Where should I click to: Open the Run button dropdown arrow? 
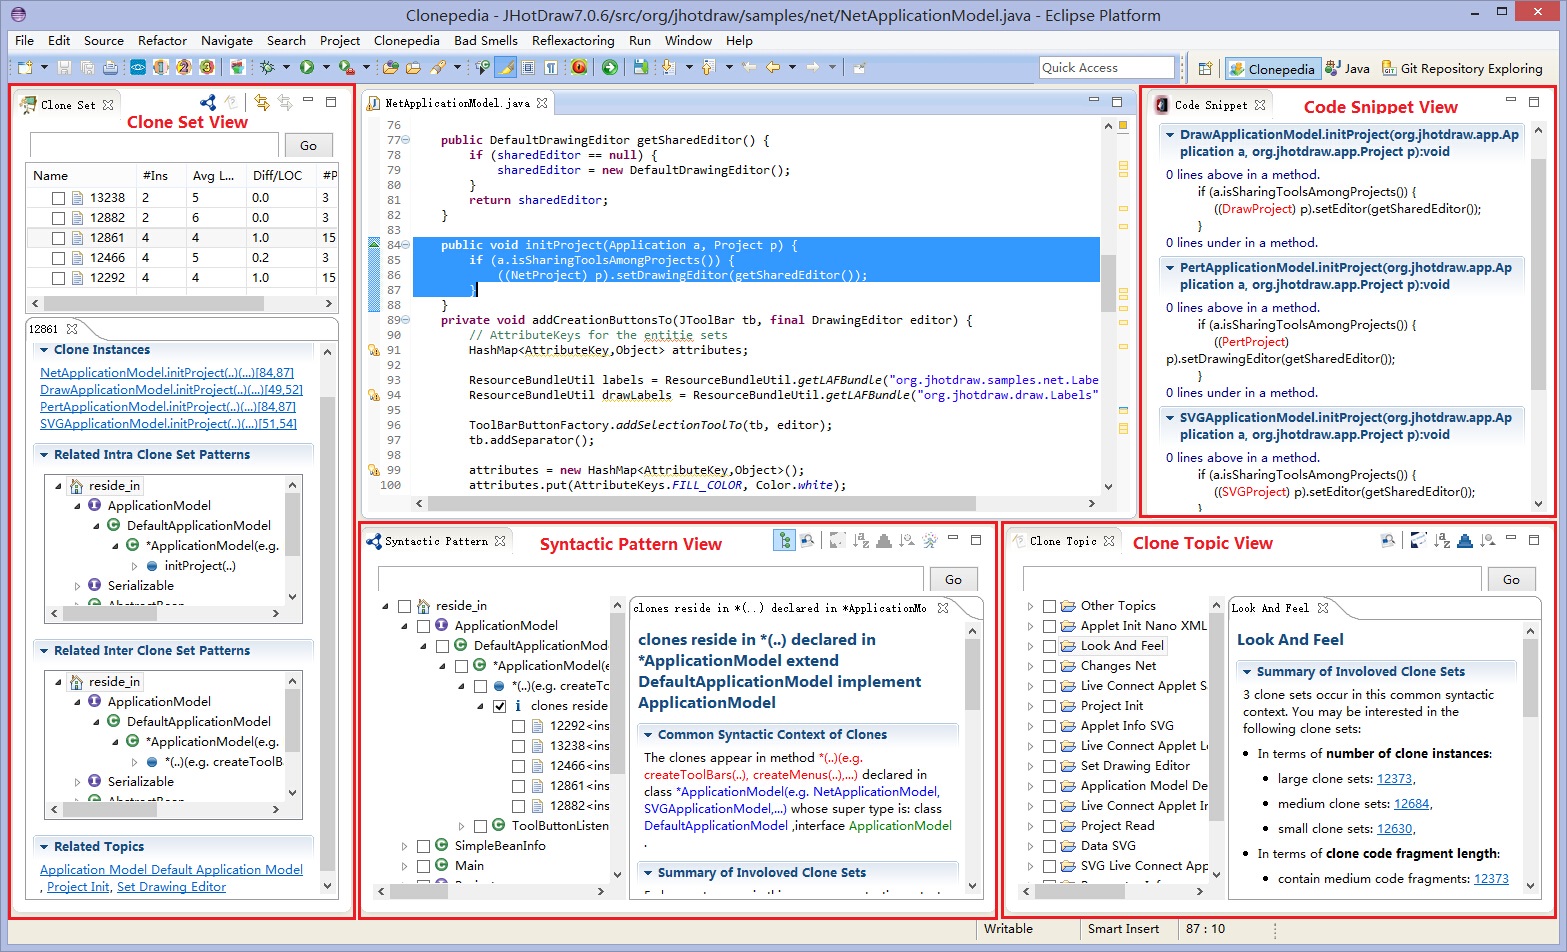(x=325, y=67)
